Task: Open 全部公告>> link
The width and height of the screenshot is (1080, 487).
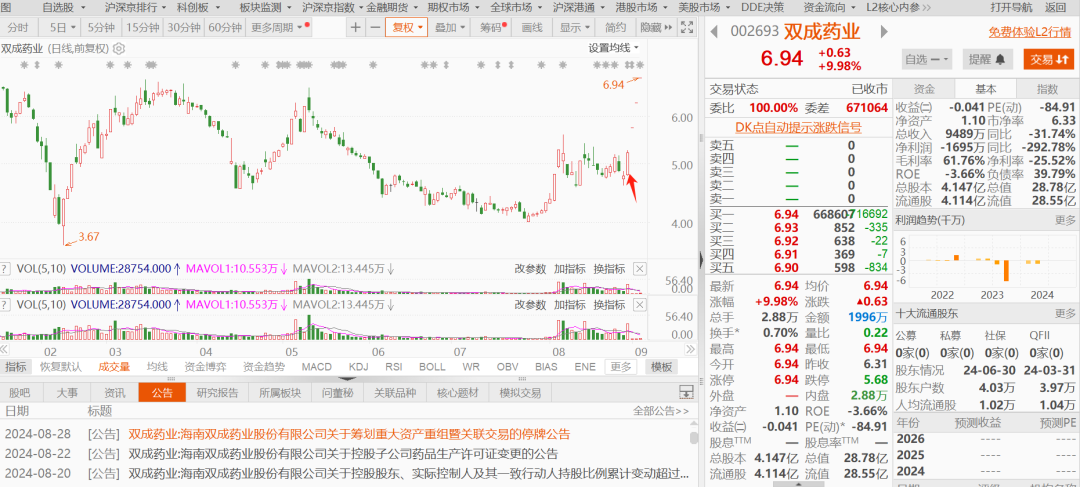Action: click(661, 411)
